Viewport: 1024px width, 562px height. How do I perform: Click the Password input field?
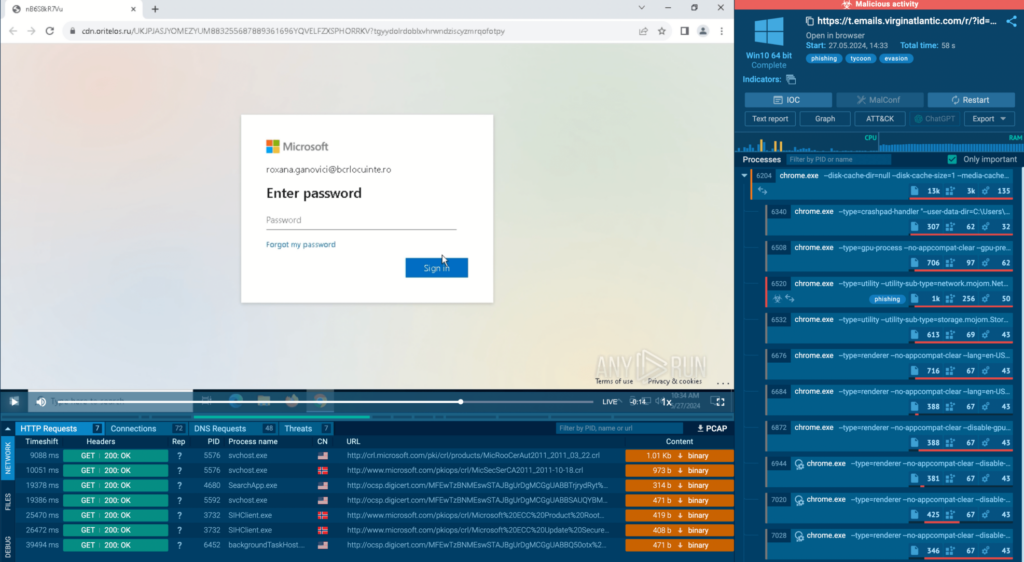coord(360,220)
